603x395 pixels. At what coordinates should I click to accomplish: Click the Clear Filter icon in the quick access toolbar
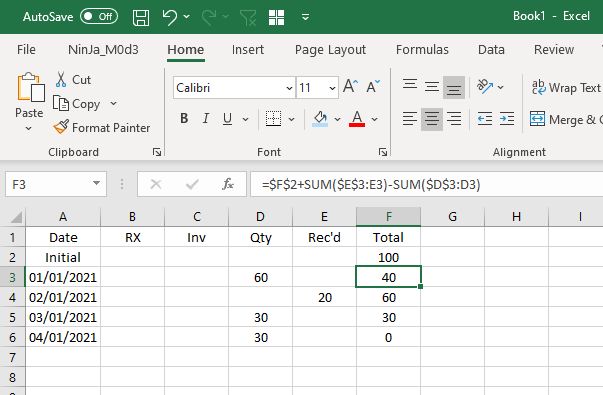click(248, 17)
